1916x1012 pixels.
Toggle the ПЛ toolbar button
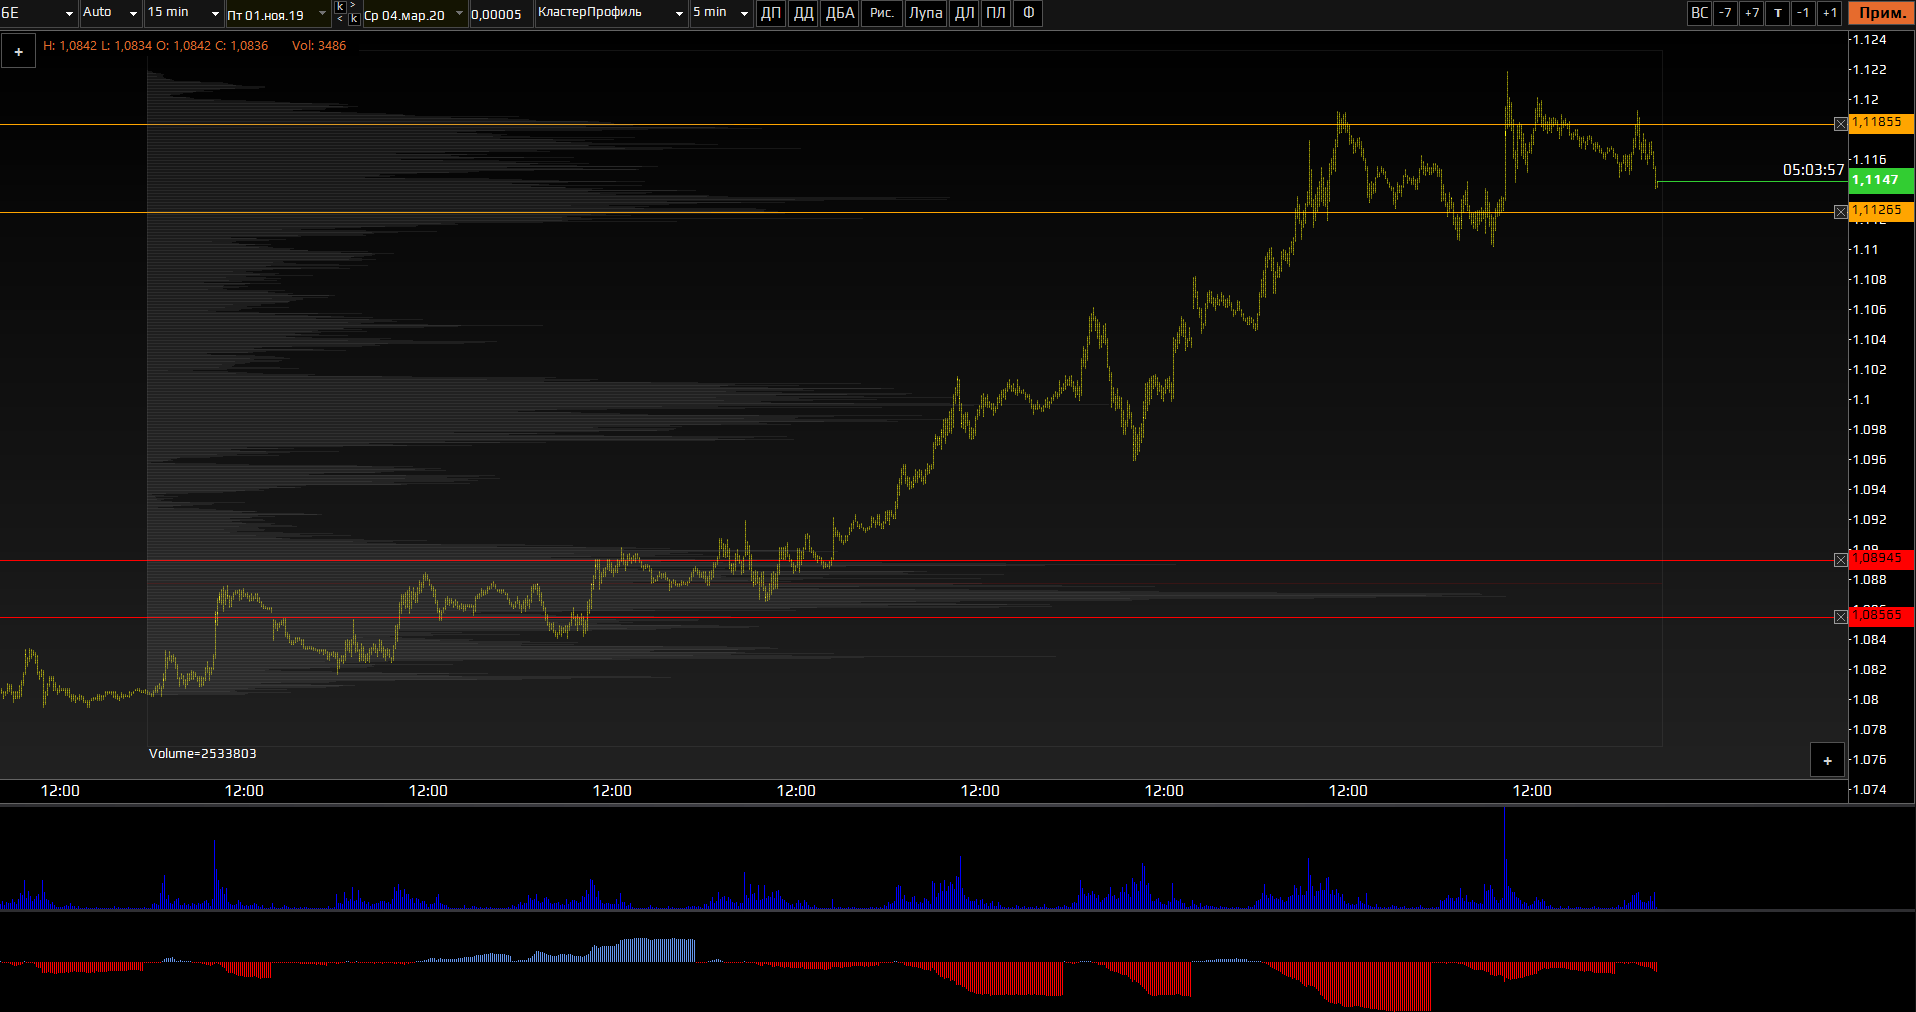coord(996,13)
